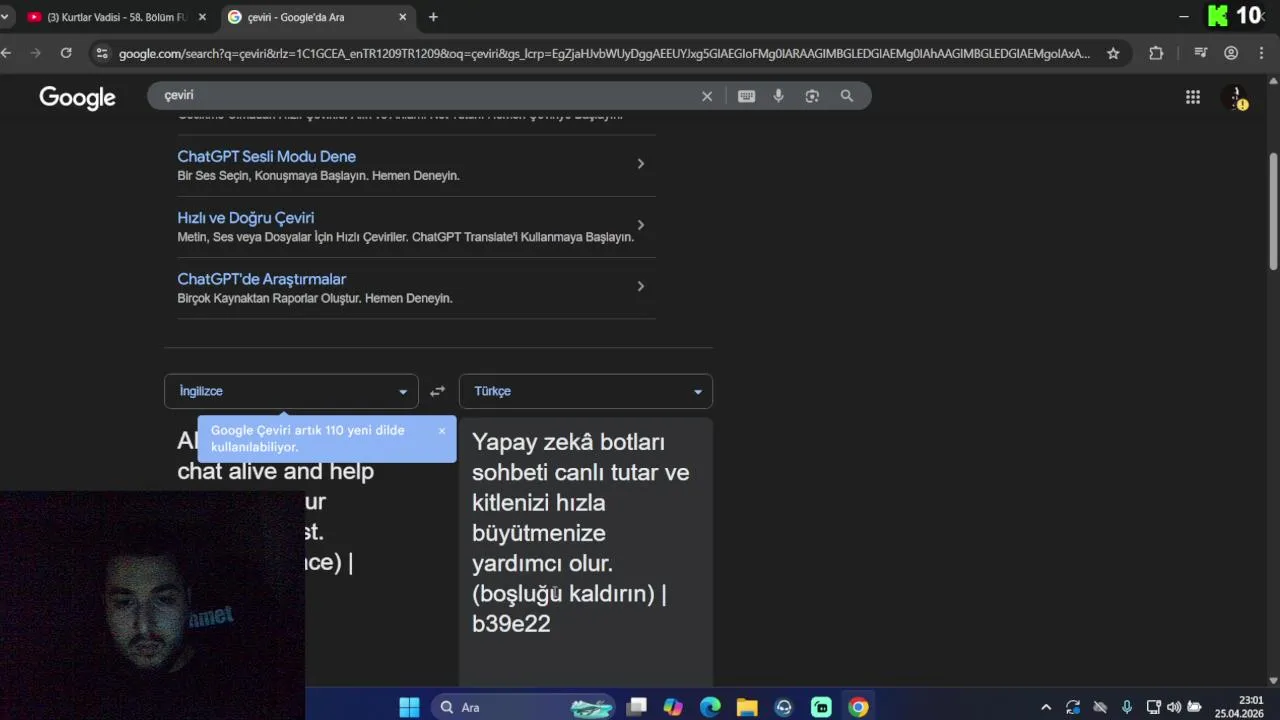Open File Explorer from the taskbar
1280x720 pixels.
(x=747, y=707)
